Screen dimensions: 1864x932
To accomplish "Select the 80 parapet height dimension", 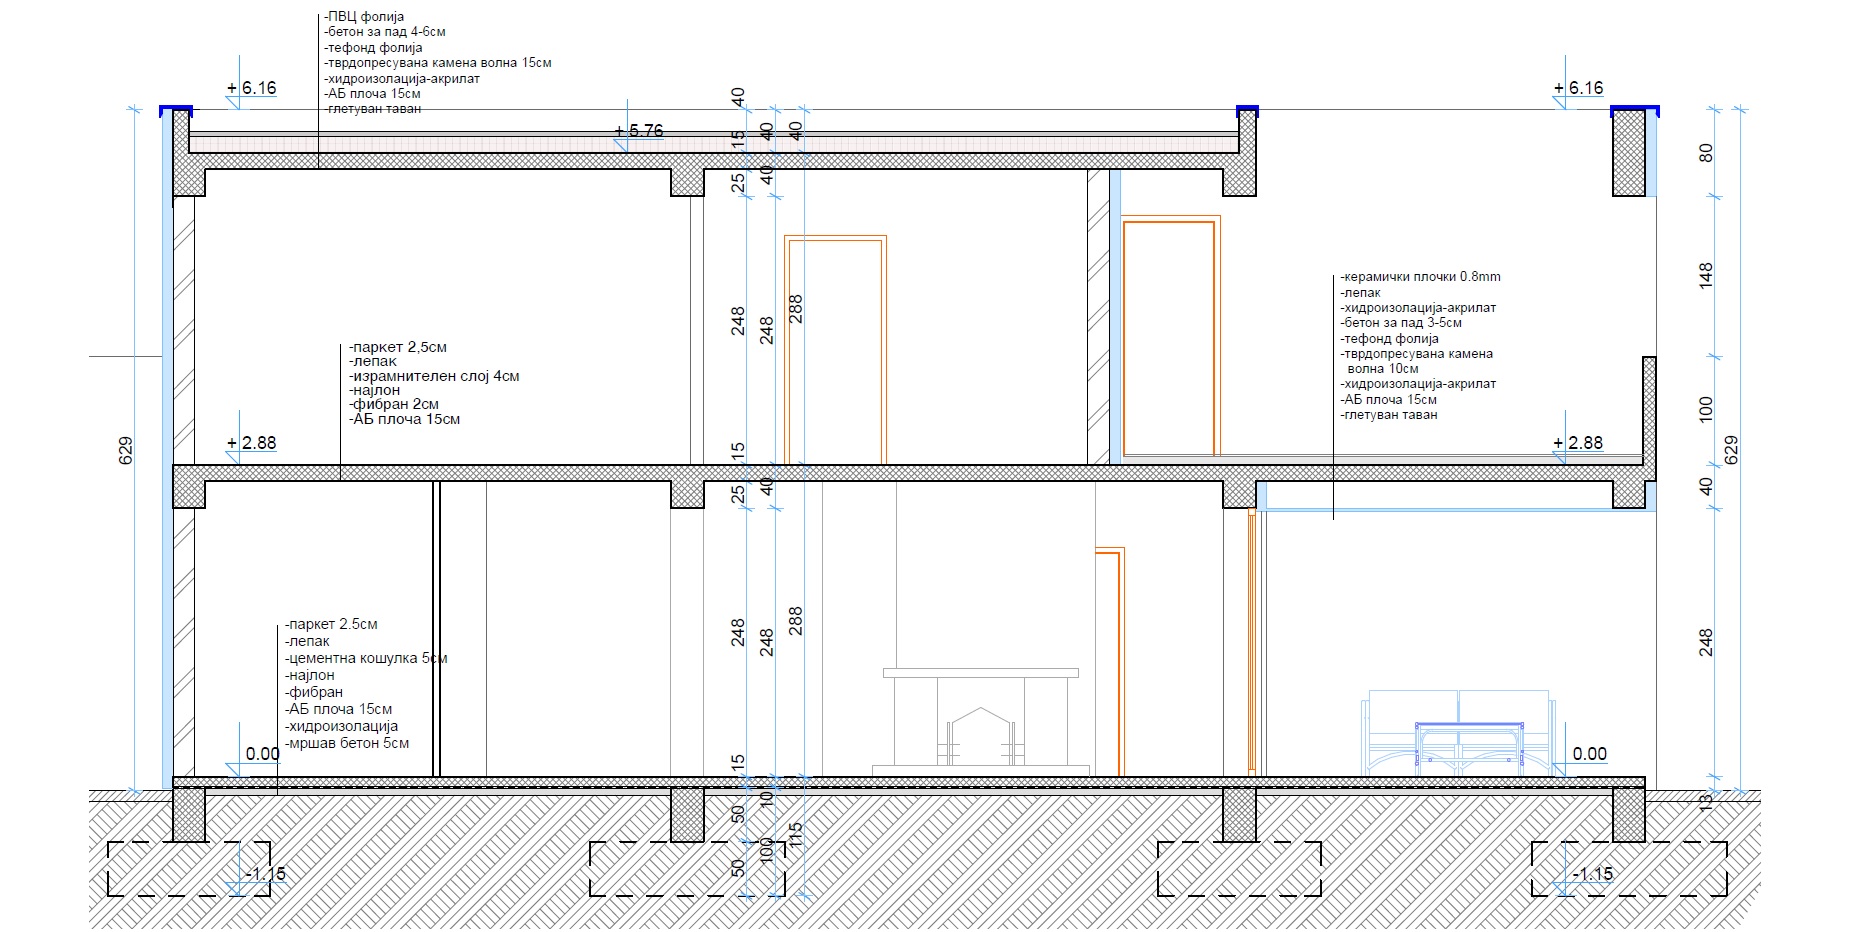I will pos(1706,153).
